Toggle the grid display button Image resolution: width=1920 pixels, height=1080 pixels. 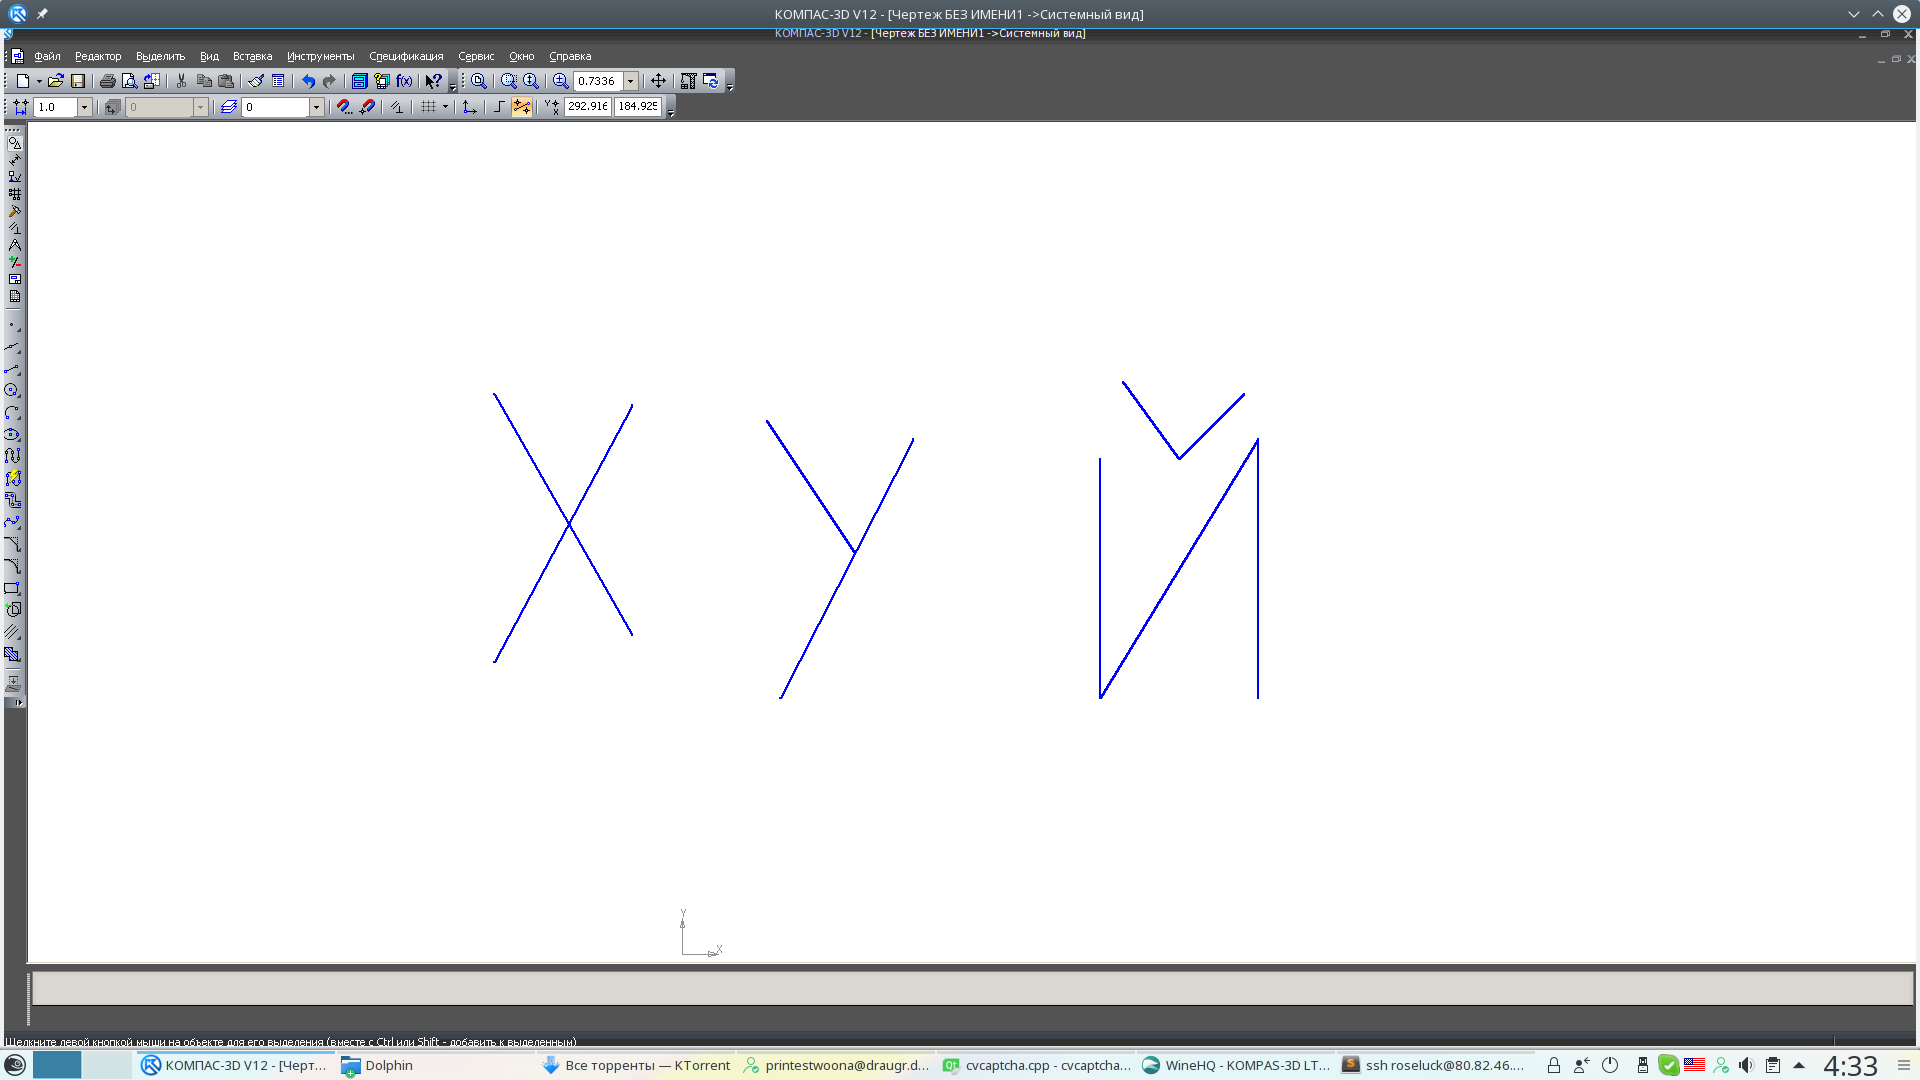(428, 107)
